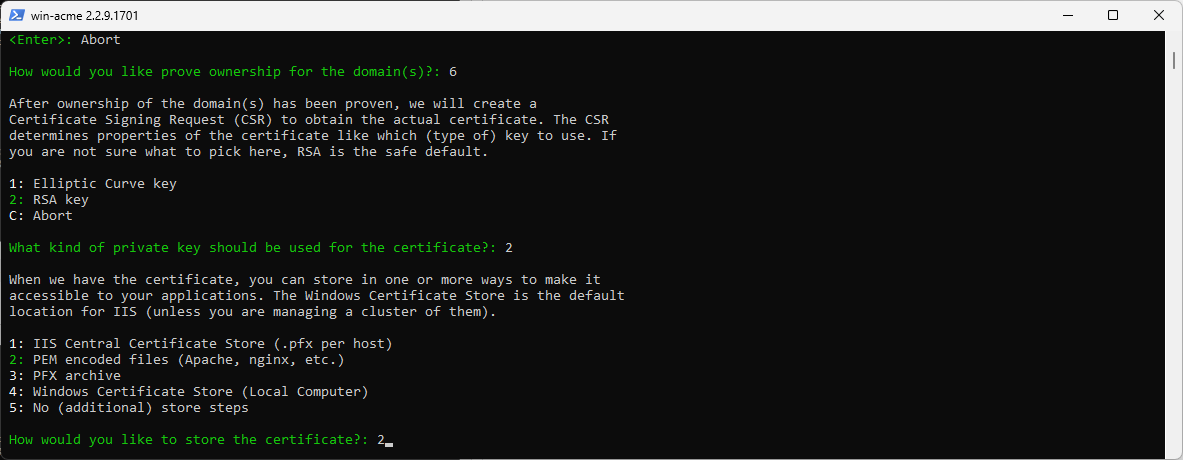Click the "prove ownership for the domain(s)" prompt
The width and height of the screenshot is (1183, 460).
pos(225,72)
